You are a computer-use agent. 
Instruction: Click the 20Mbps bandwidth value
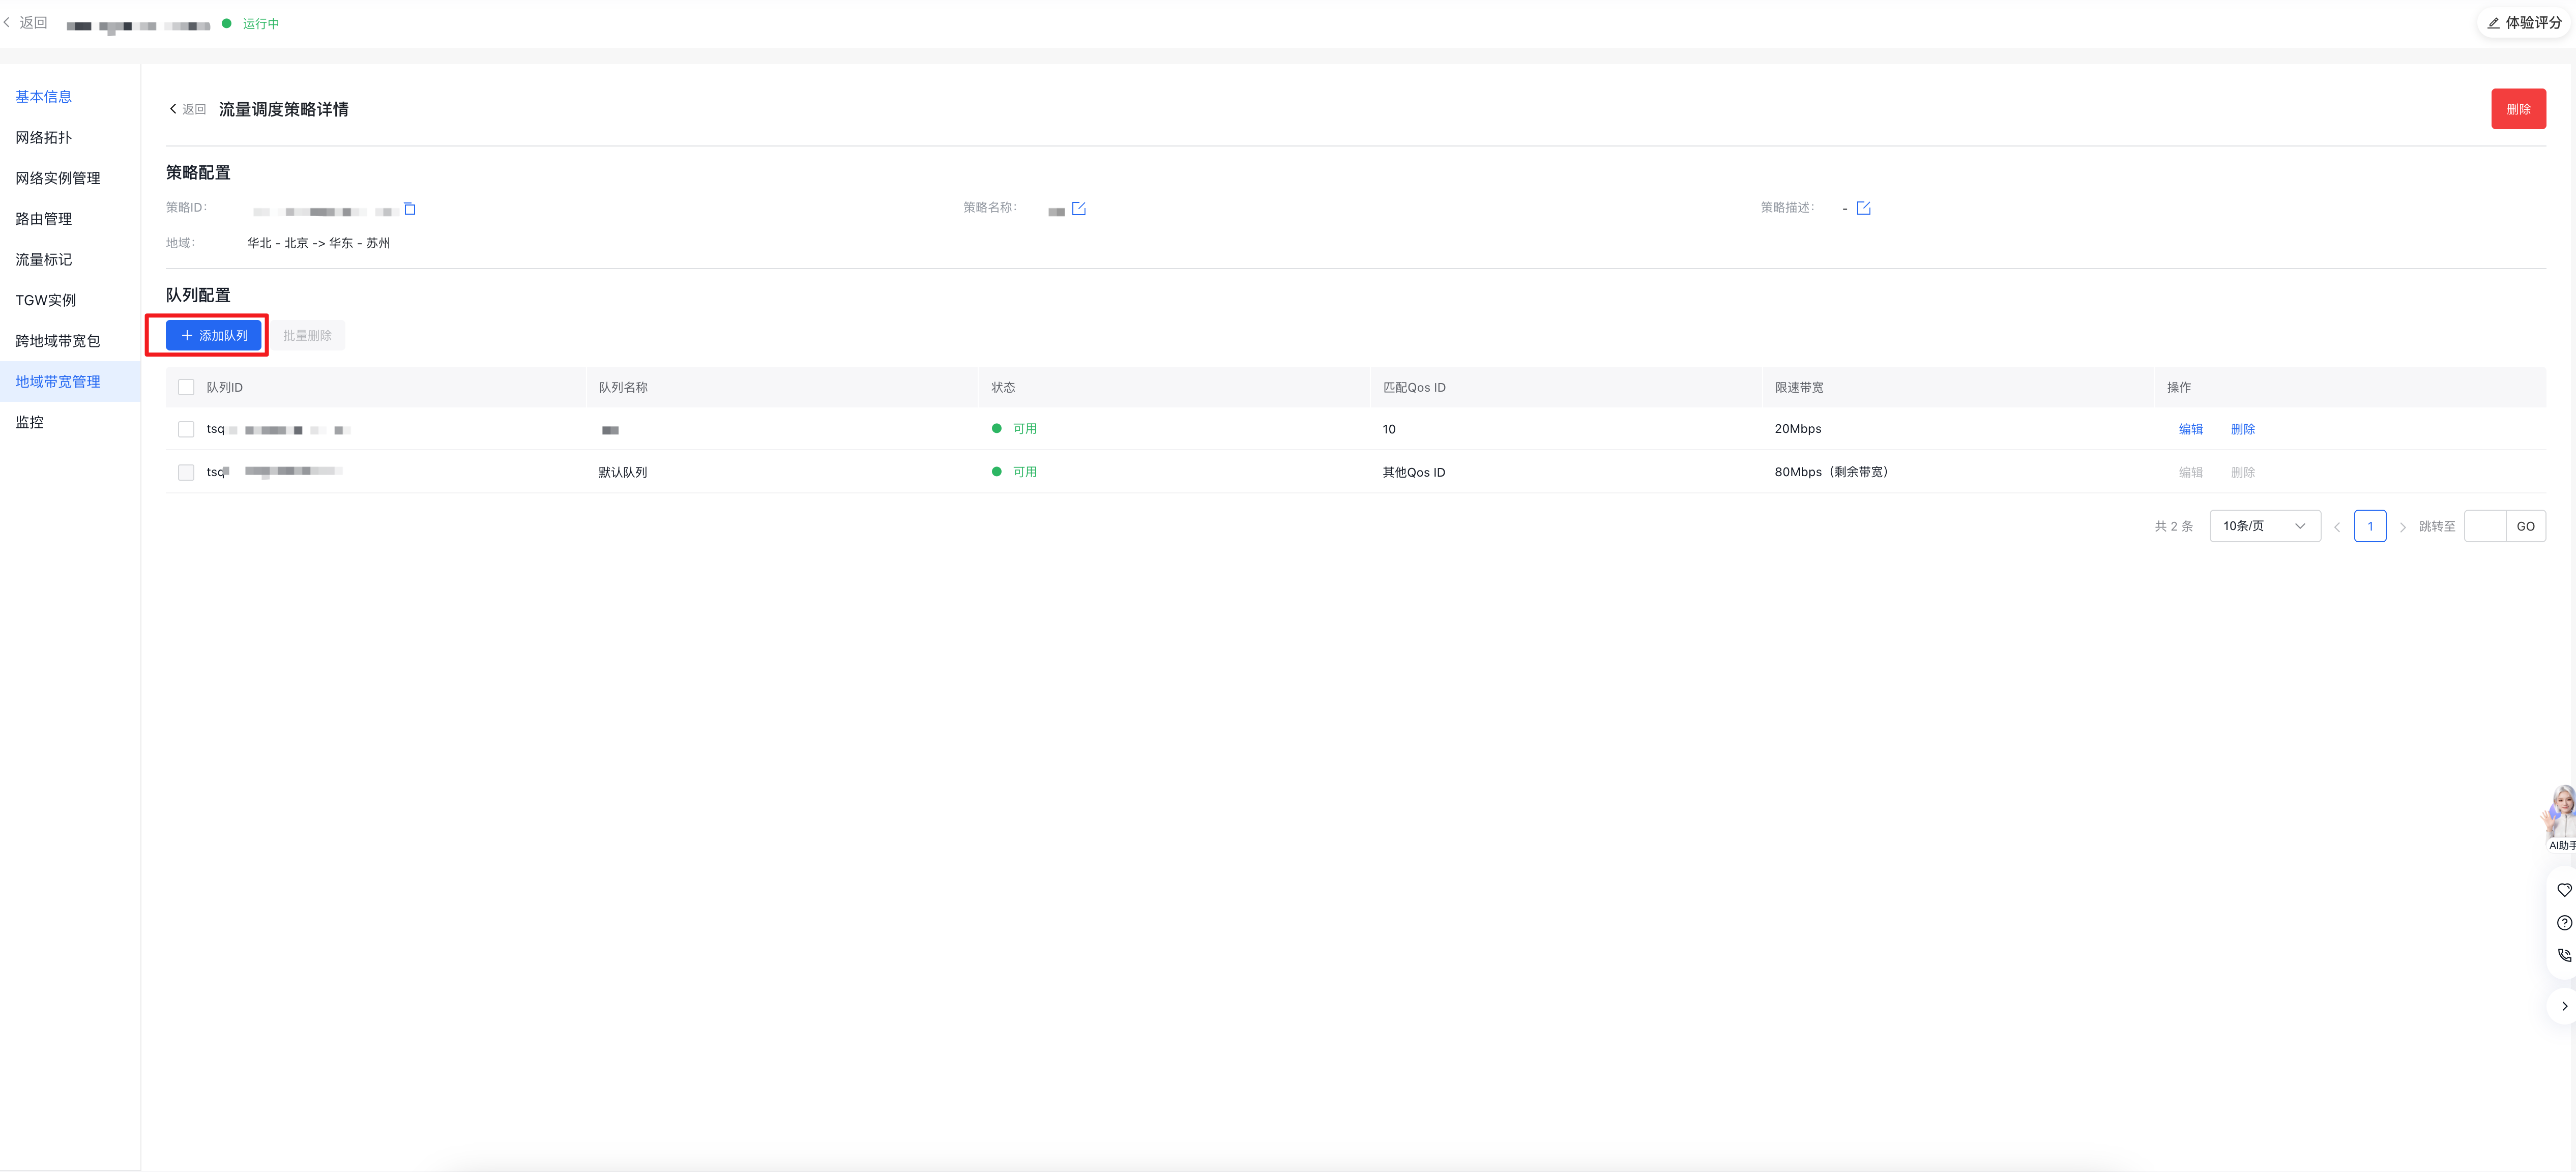click(x=1798, y=429)
